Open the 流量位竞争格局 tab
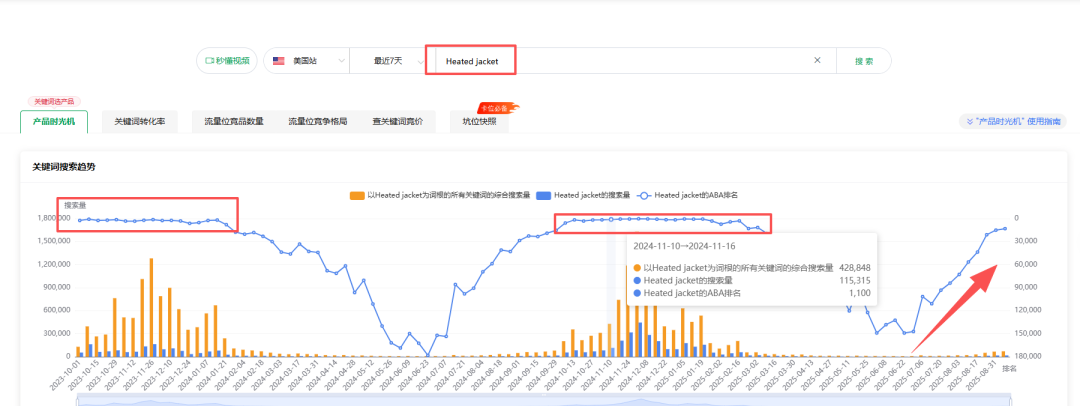 click(318, 121)
